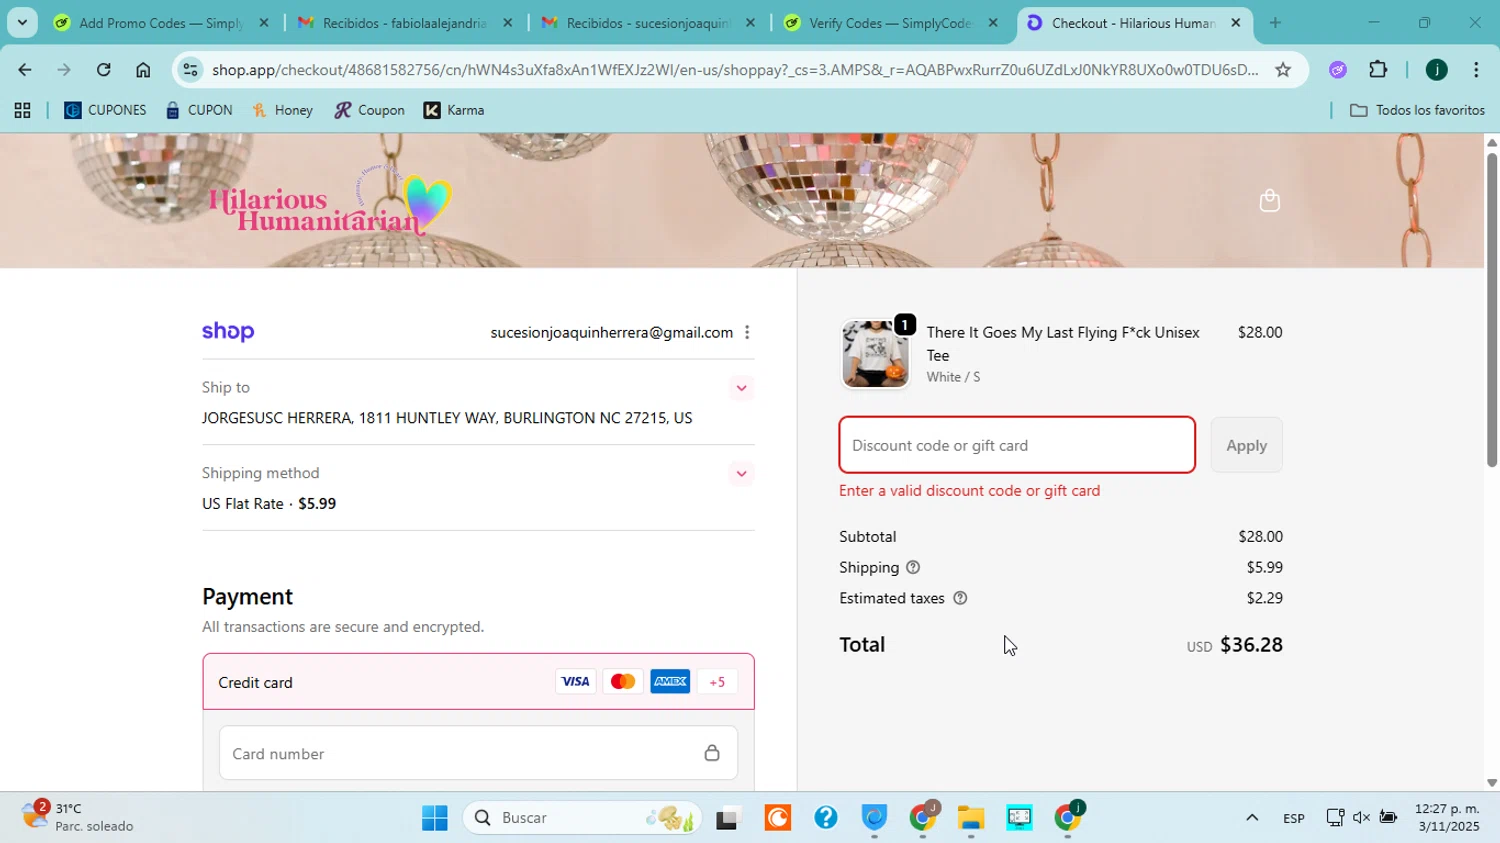Image resolution: width=1500 pixels, height=843 pixels.
Task: Open the Karma bookmark
Action: pyautogui.click(x=454, y=111)
